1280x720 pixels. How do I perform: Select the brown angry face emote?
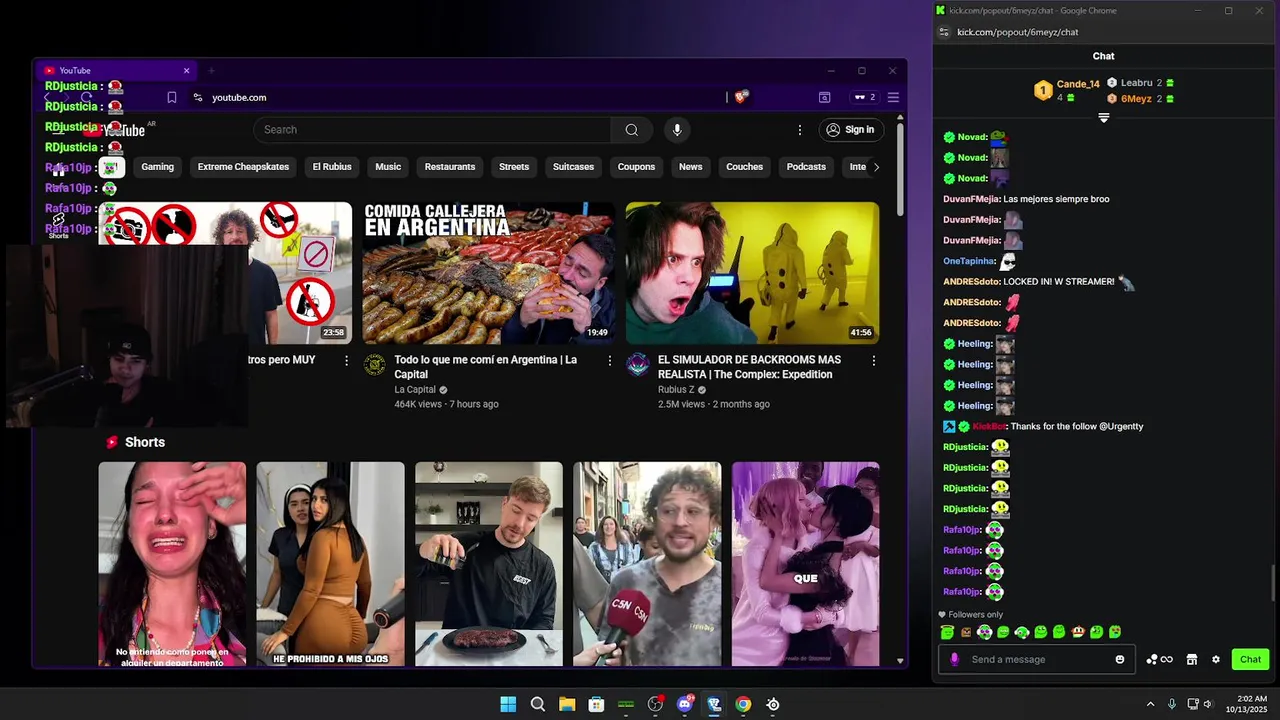point(966,632)
